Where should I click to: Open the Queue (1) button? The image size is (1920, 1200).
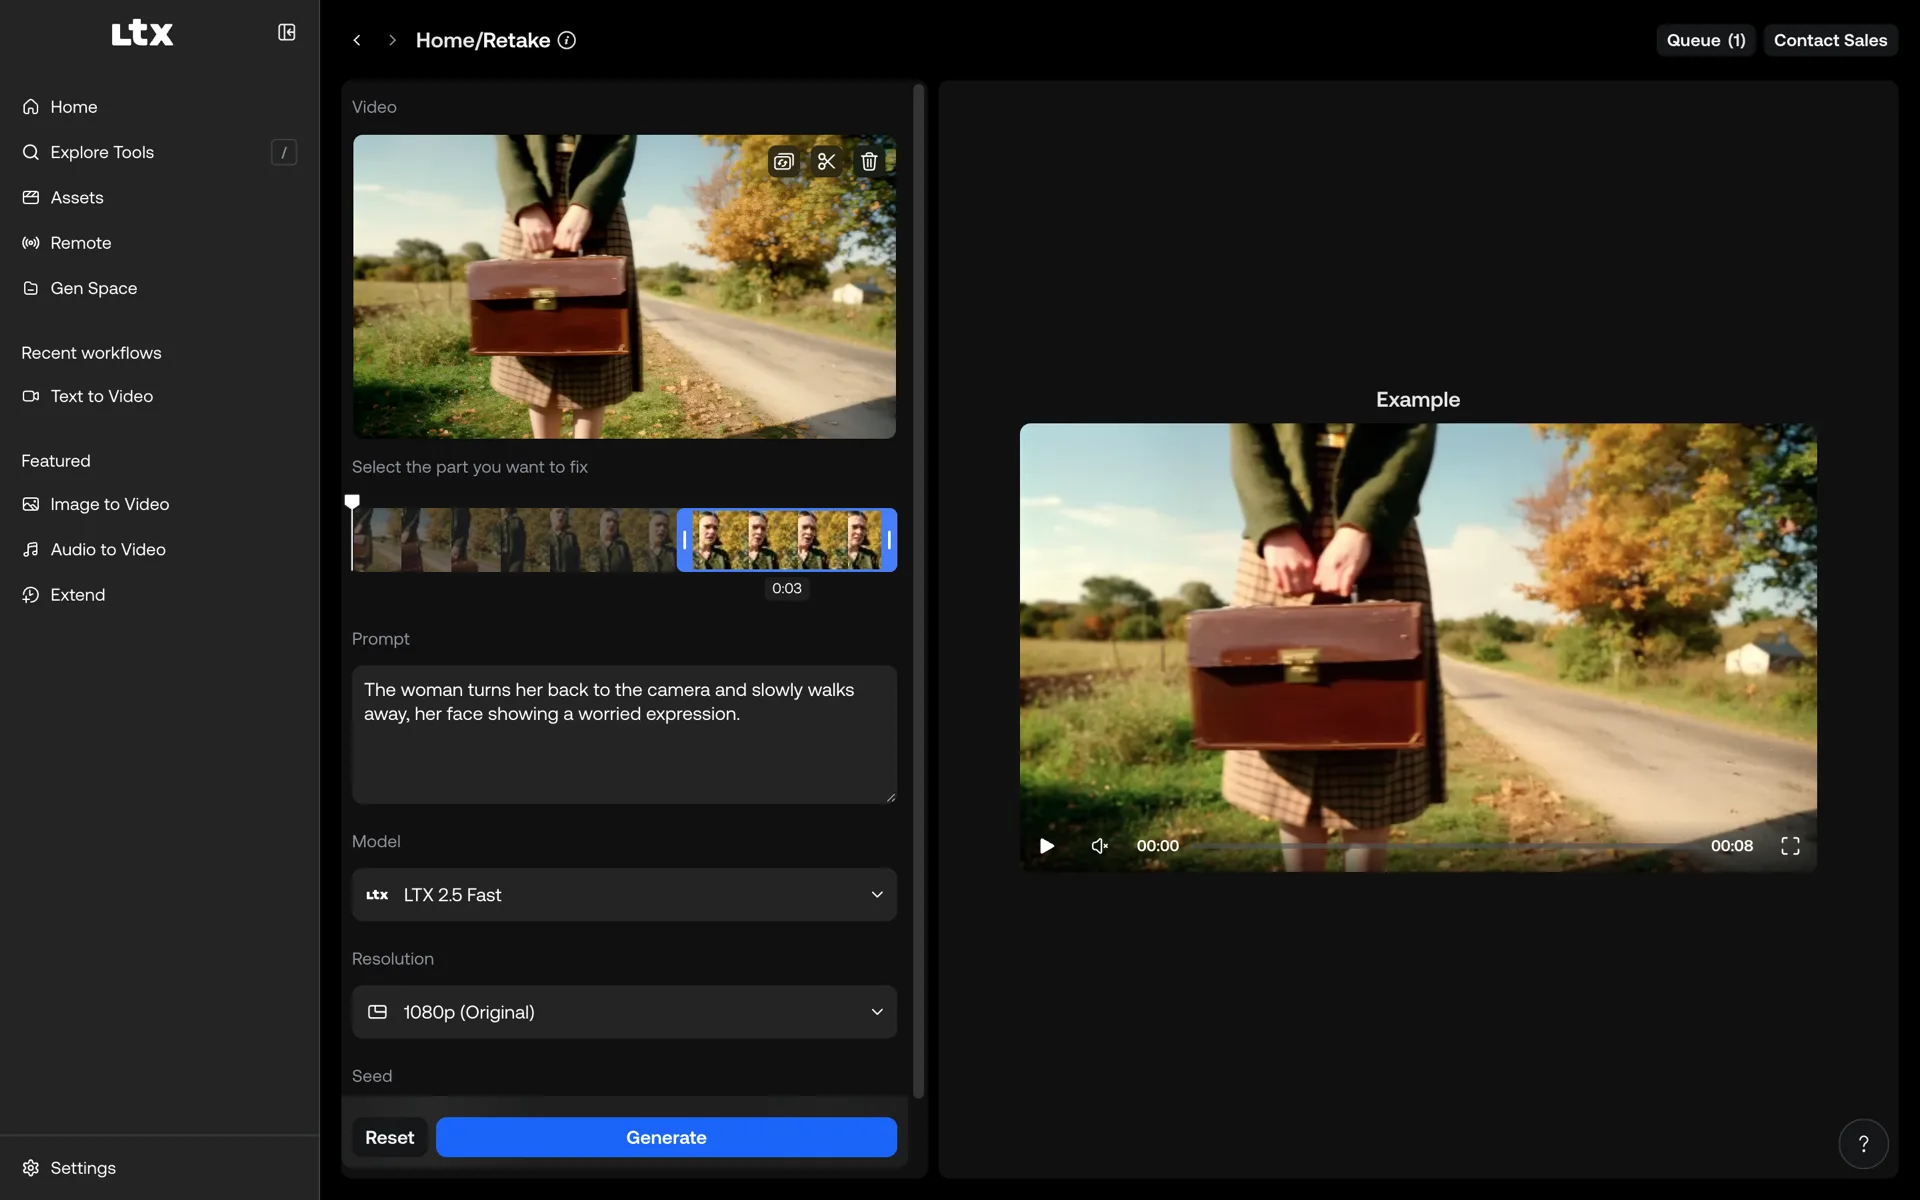[1706, 40]
